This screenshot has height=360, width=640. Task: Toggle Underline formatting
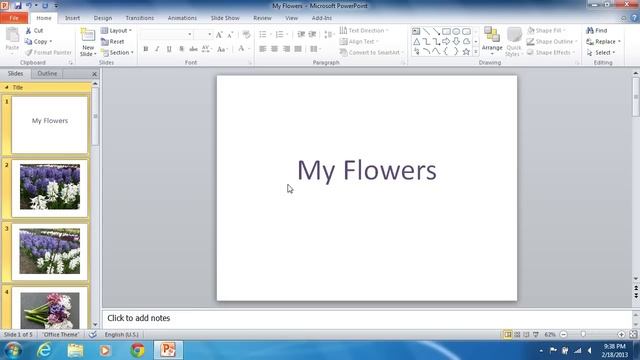[x=169, y=49]
